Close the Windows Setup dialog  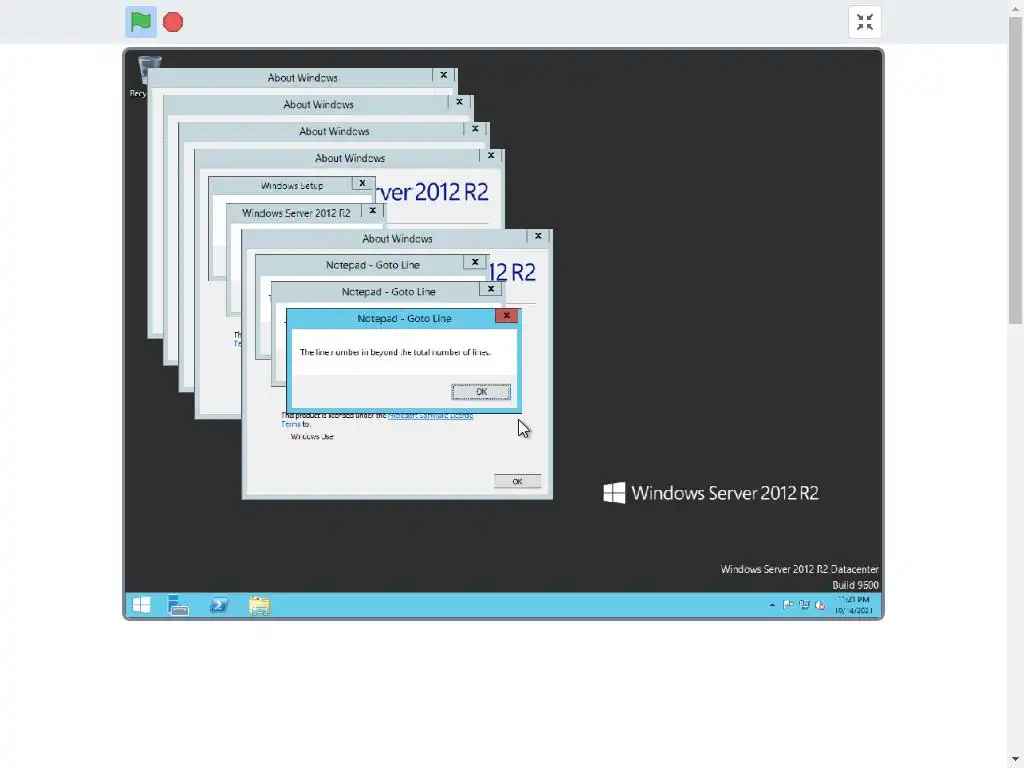pos(362,184)
